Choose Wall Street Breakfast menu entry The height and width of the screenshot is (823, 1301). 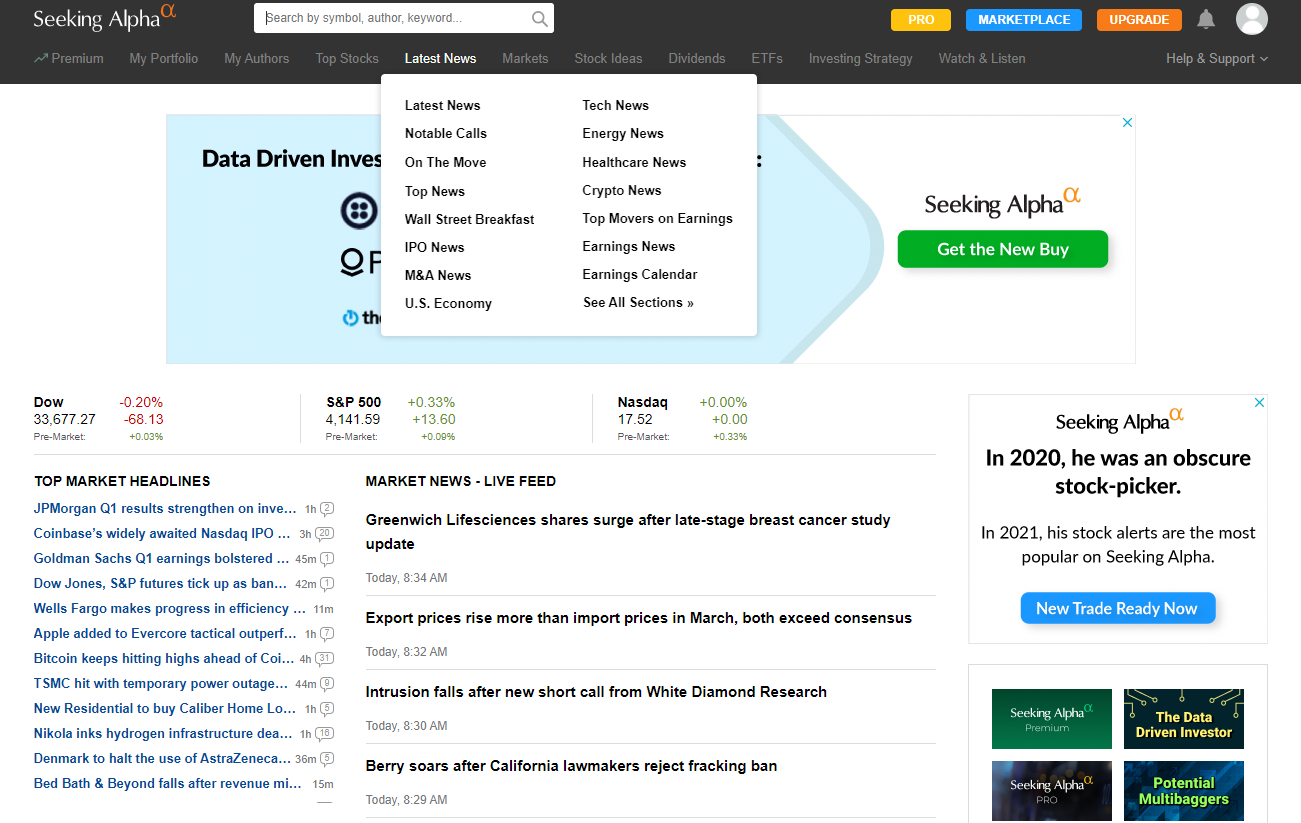coord(469,219)
